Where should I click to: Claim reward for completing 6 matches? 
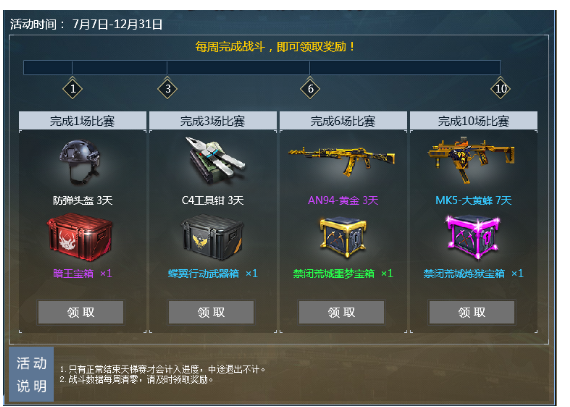coord(341,312)
